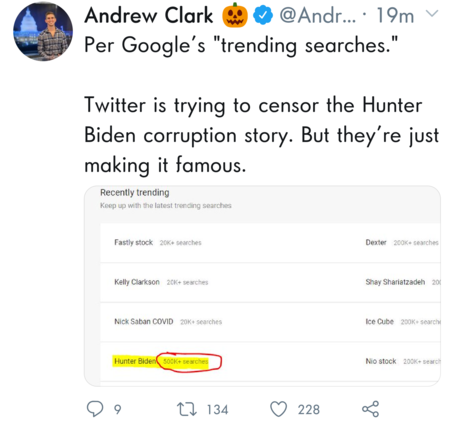This screenshot has height=428, width=450.
Task: Click the pumpkin emoji beside name
Action: point(235,15)
